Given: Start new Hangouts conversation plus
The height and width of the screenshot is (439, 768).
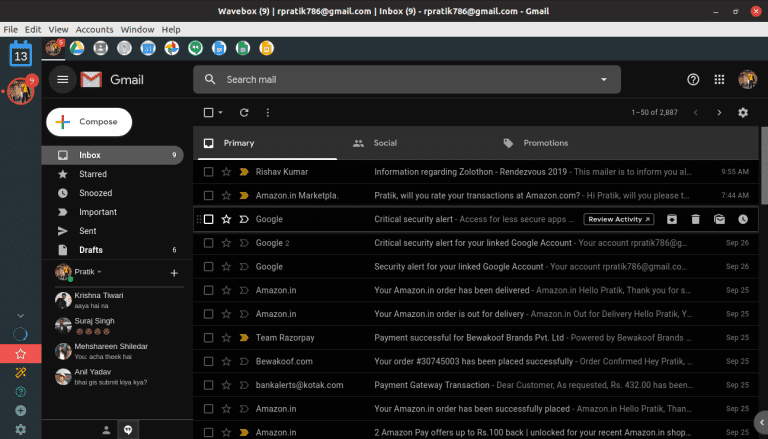Looking at the screenshot, I should point(174,273).
